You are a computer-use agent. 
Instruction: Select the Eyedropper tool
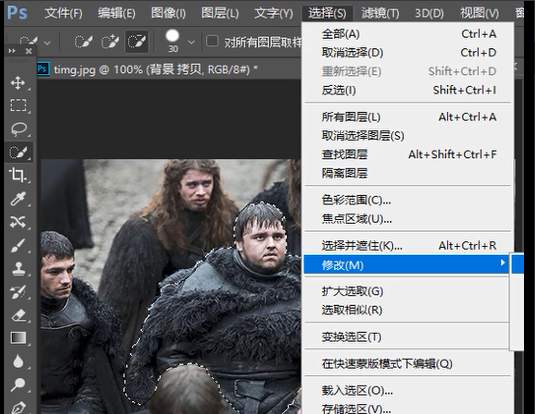coord(18,199)
